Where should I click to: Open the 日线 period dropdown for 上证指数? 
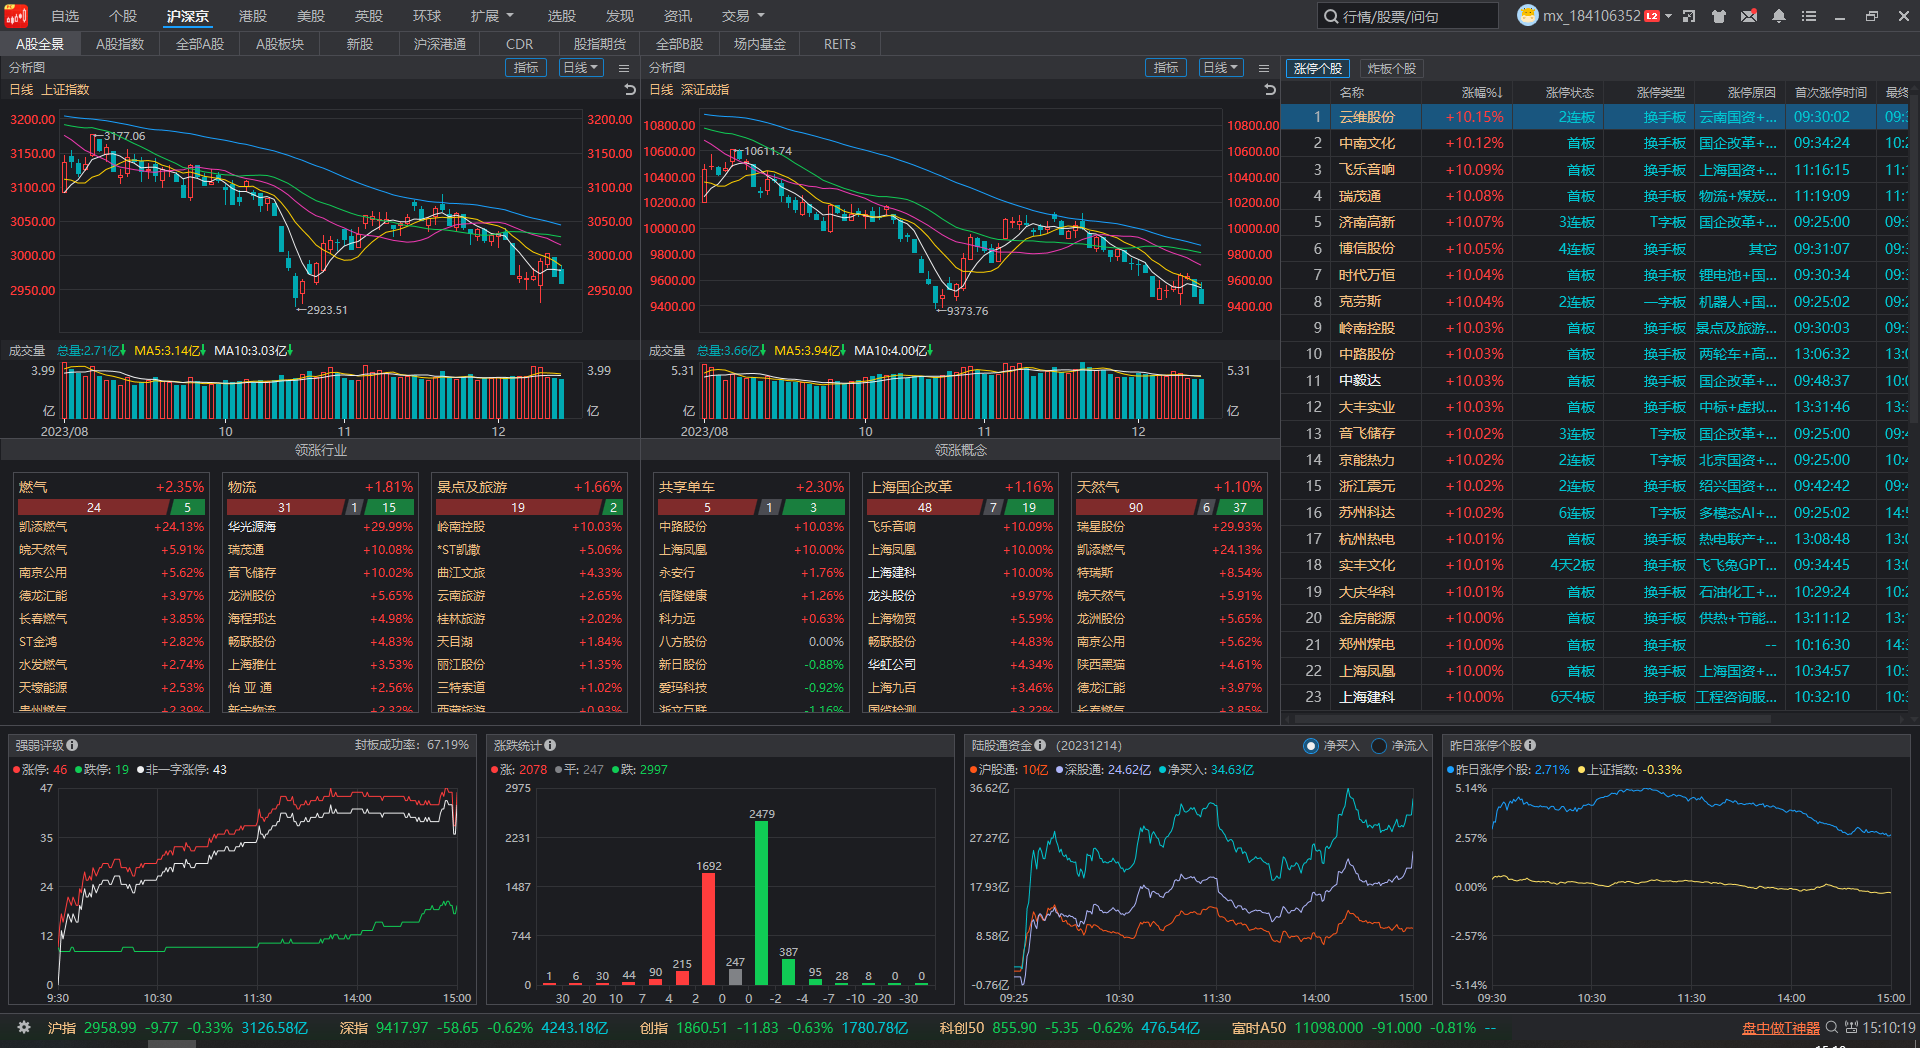[581, 68]
